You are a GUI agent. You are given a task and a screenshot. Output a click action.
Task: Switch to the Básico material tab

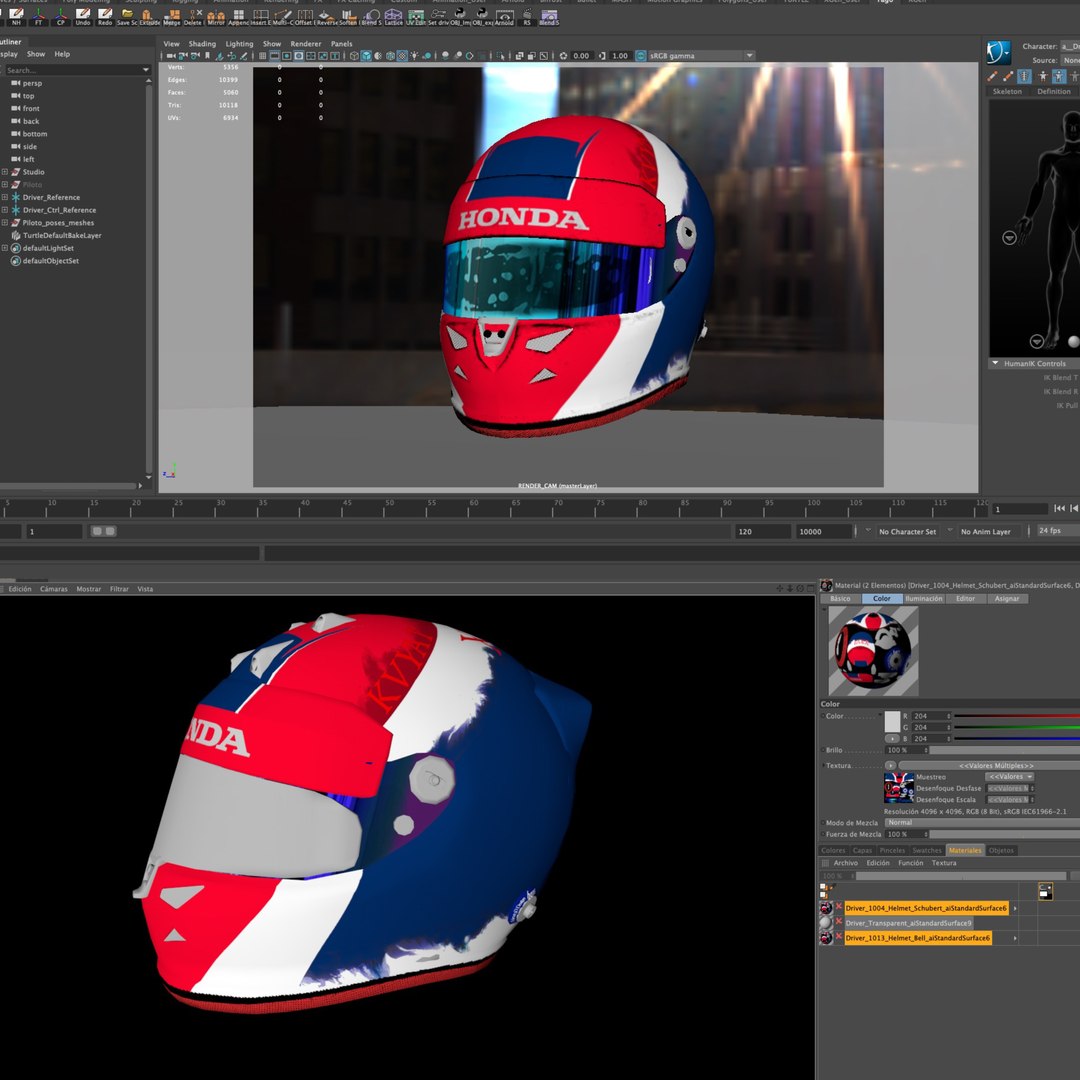click(x=840, y=599)
